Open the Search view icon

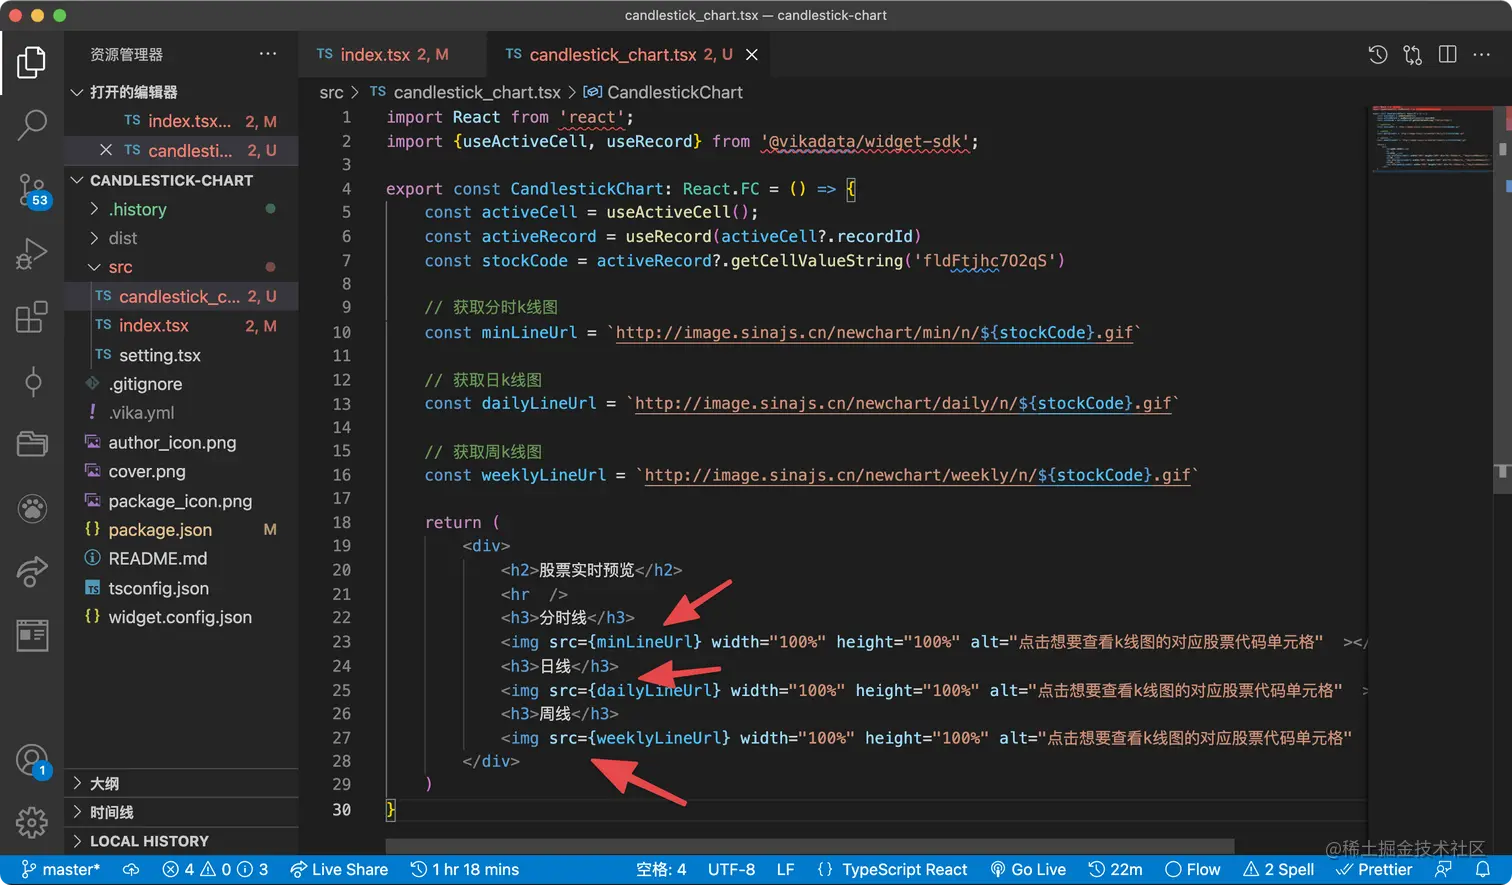pyautogui.click(x=32, y=125)
